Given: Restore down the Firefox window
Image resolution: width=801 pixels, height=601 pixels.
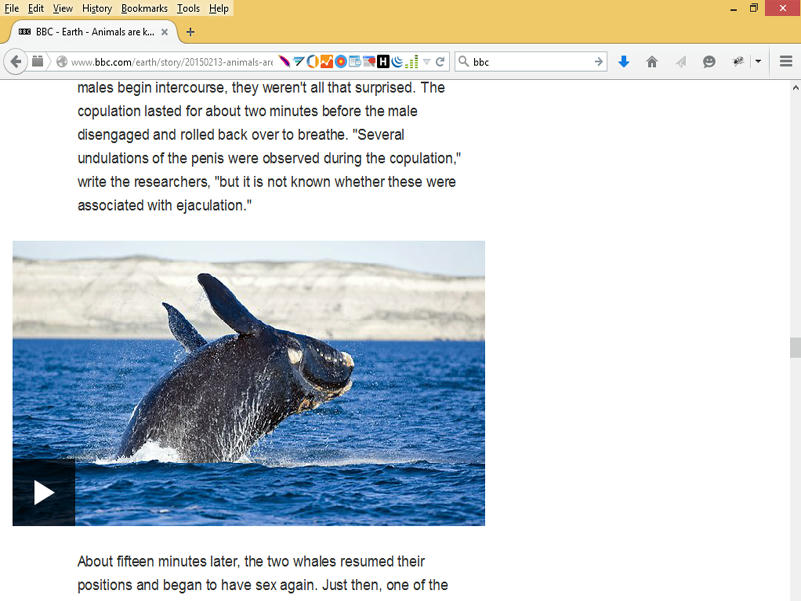Looking at the screenshot, I should (754, 8).
